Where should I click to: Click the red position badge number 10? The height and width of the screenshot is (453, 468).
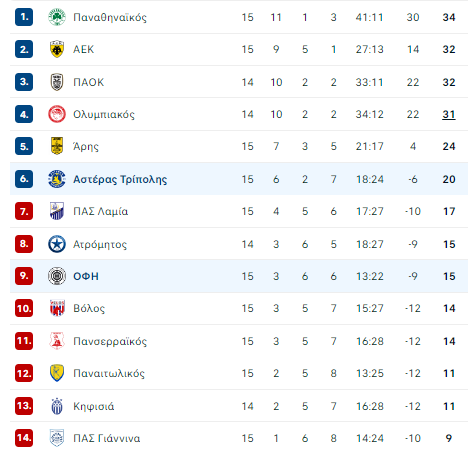24,308
